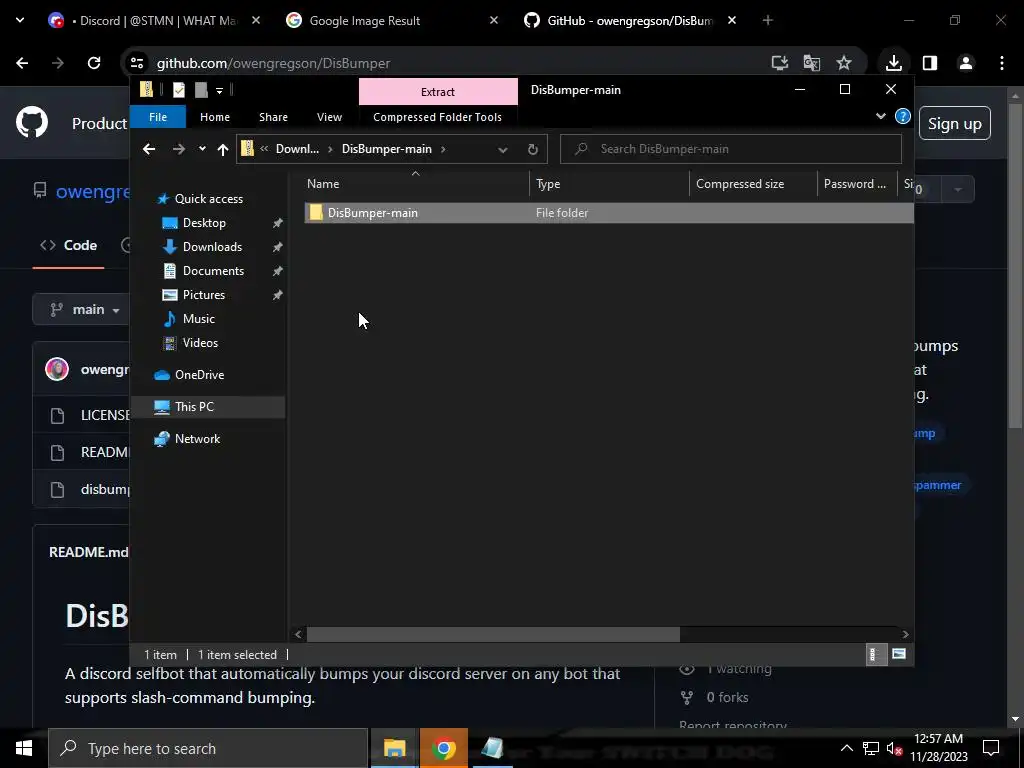The width and height of the screenshot is (1024, 768).
Task: Select Quick access in navigation pane
Action: pos(208,199)
